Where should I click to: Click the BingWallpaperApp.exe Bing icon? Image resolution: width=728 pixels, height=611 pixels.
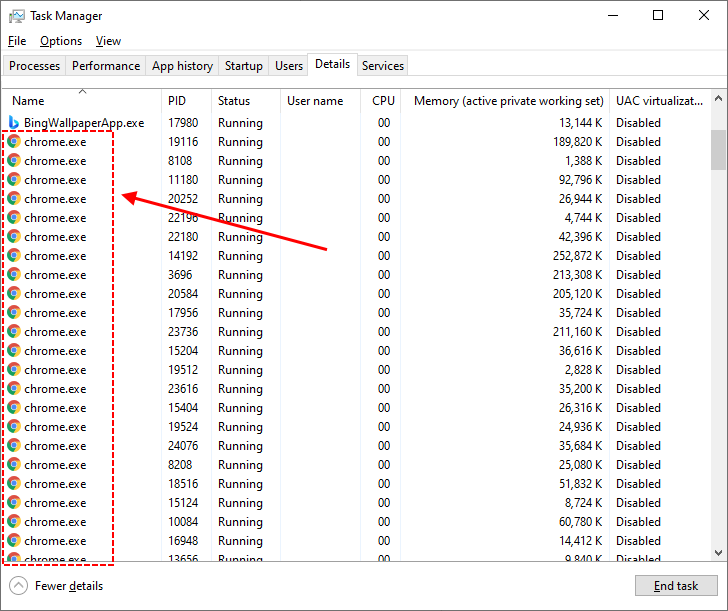tap(14, 123)
